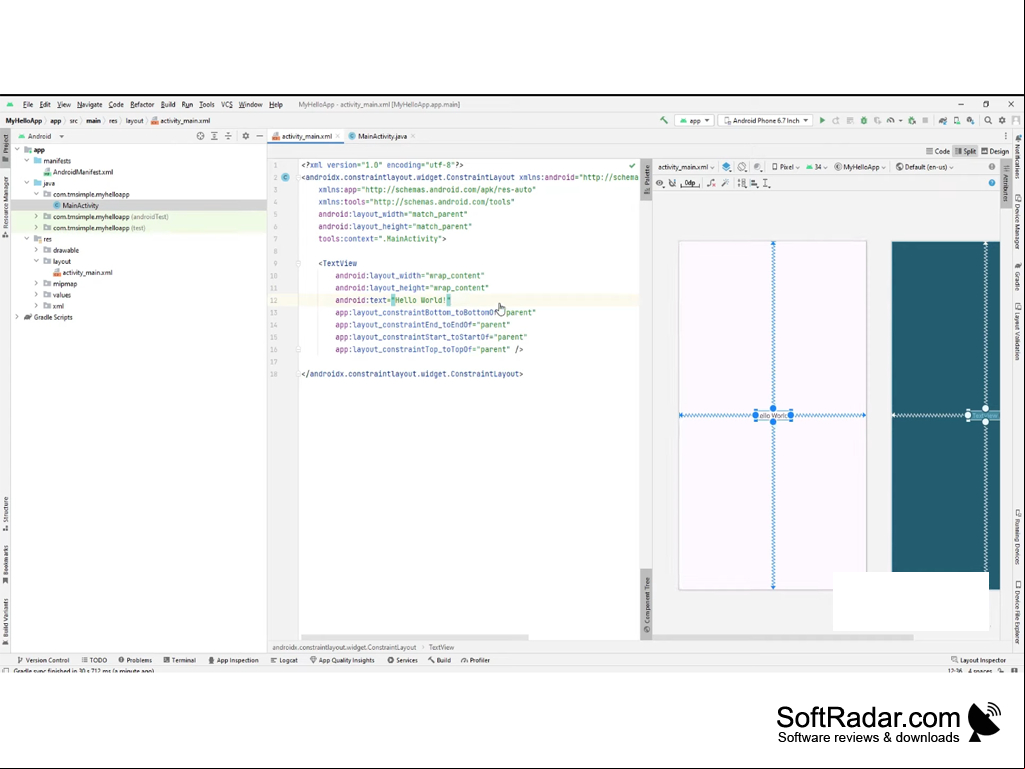The image size is (1025, 769).
Task: Open Logcat tool window
Action: pyautogui.click(x=284, y=660)
